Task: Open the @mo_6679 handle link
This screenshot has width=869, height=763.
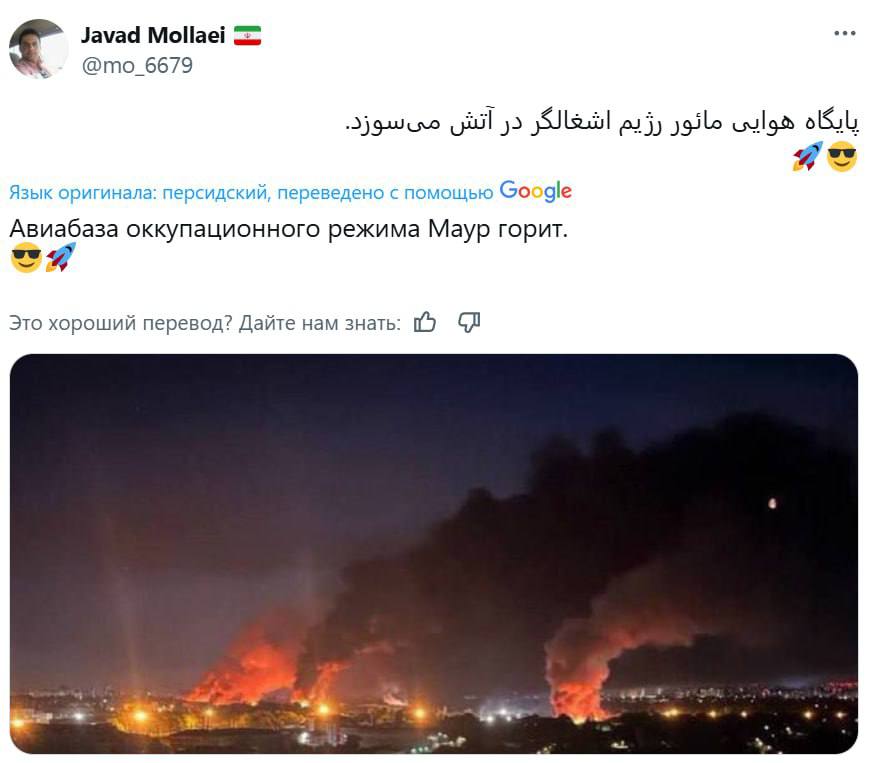Action: pos(137,66)
